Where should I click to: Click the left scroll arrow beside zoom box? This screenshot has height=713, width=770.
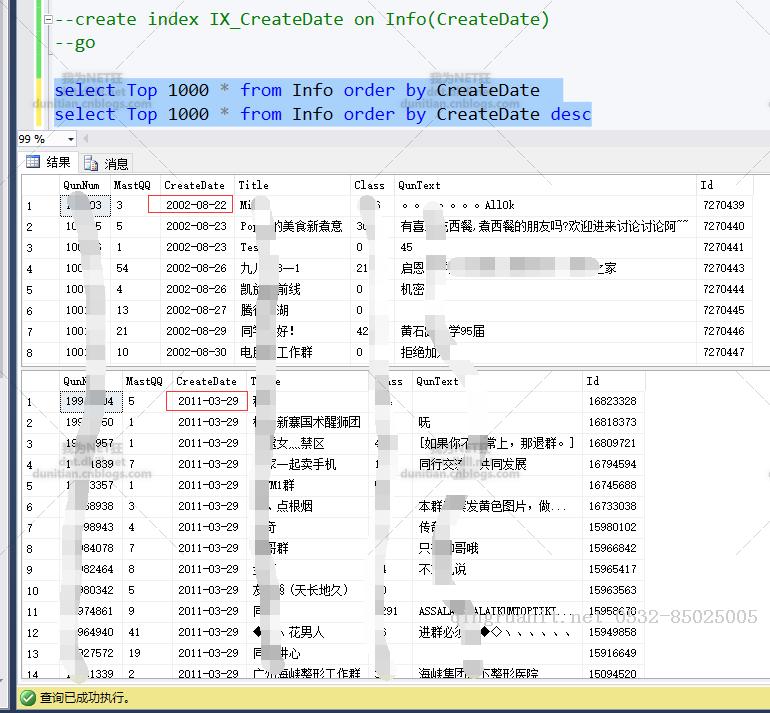86,139
